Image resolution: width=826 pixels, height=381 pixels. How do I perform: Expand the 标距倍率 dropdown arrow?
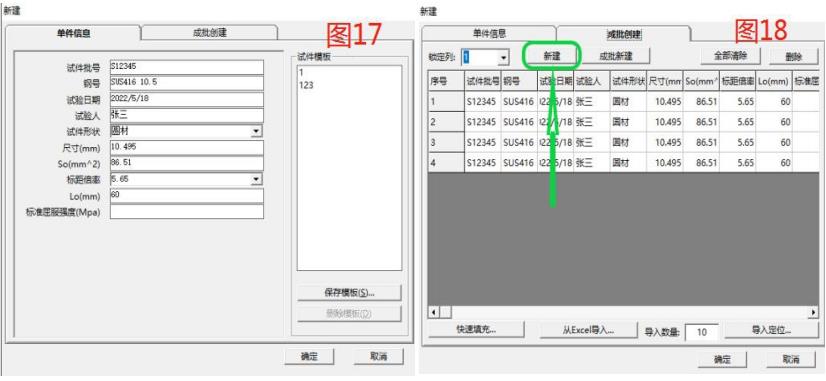coord(256,180)
